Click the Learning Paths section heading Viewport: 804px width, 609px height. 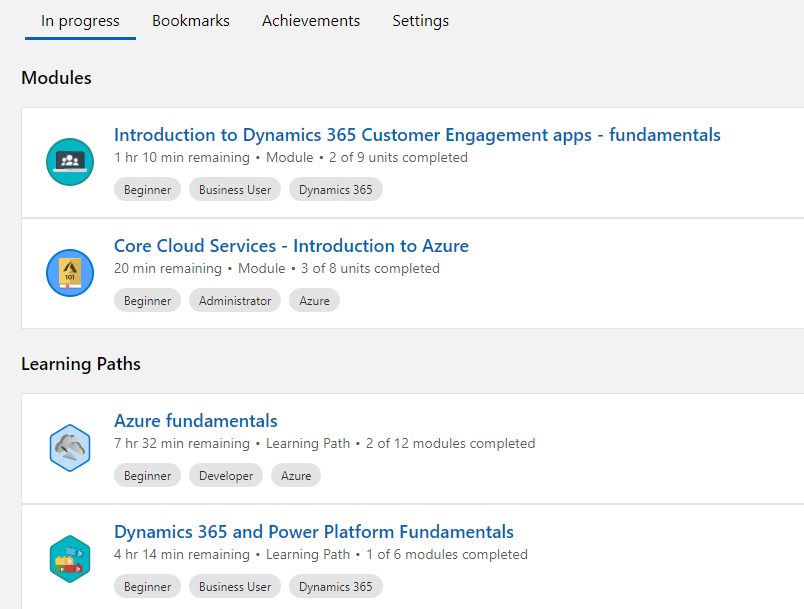(81, 364)
